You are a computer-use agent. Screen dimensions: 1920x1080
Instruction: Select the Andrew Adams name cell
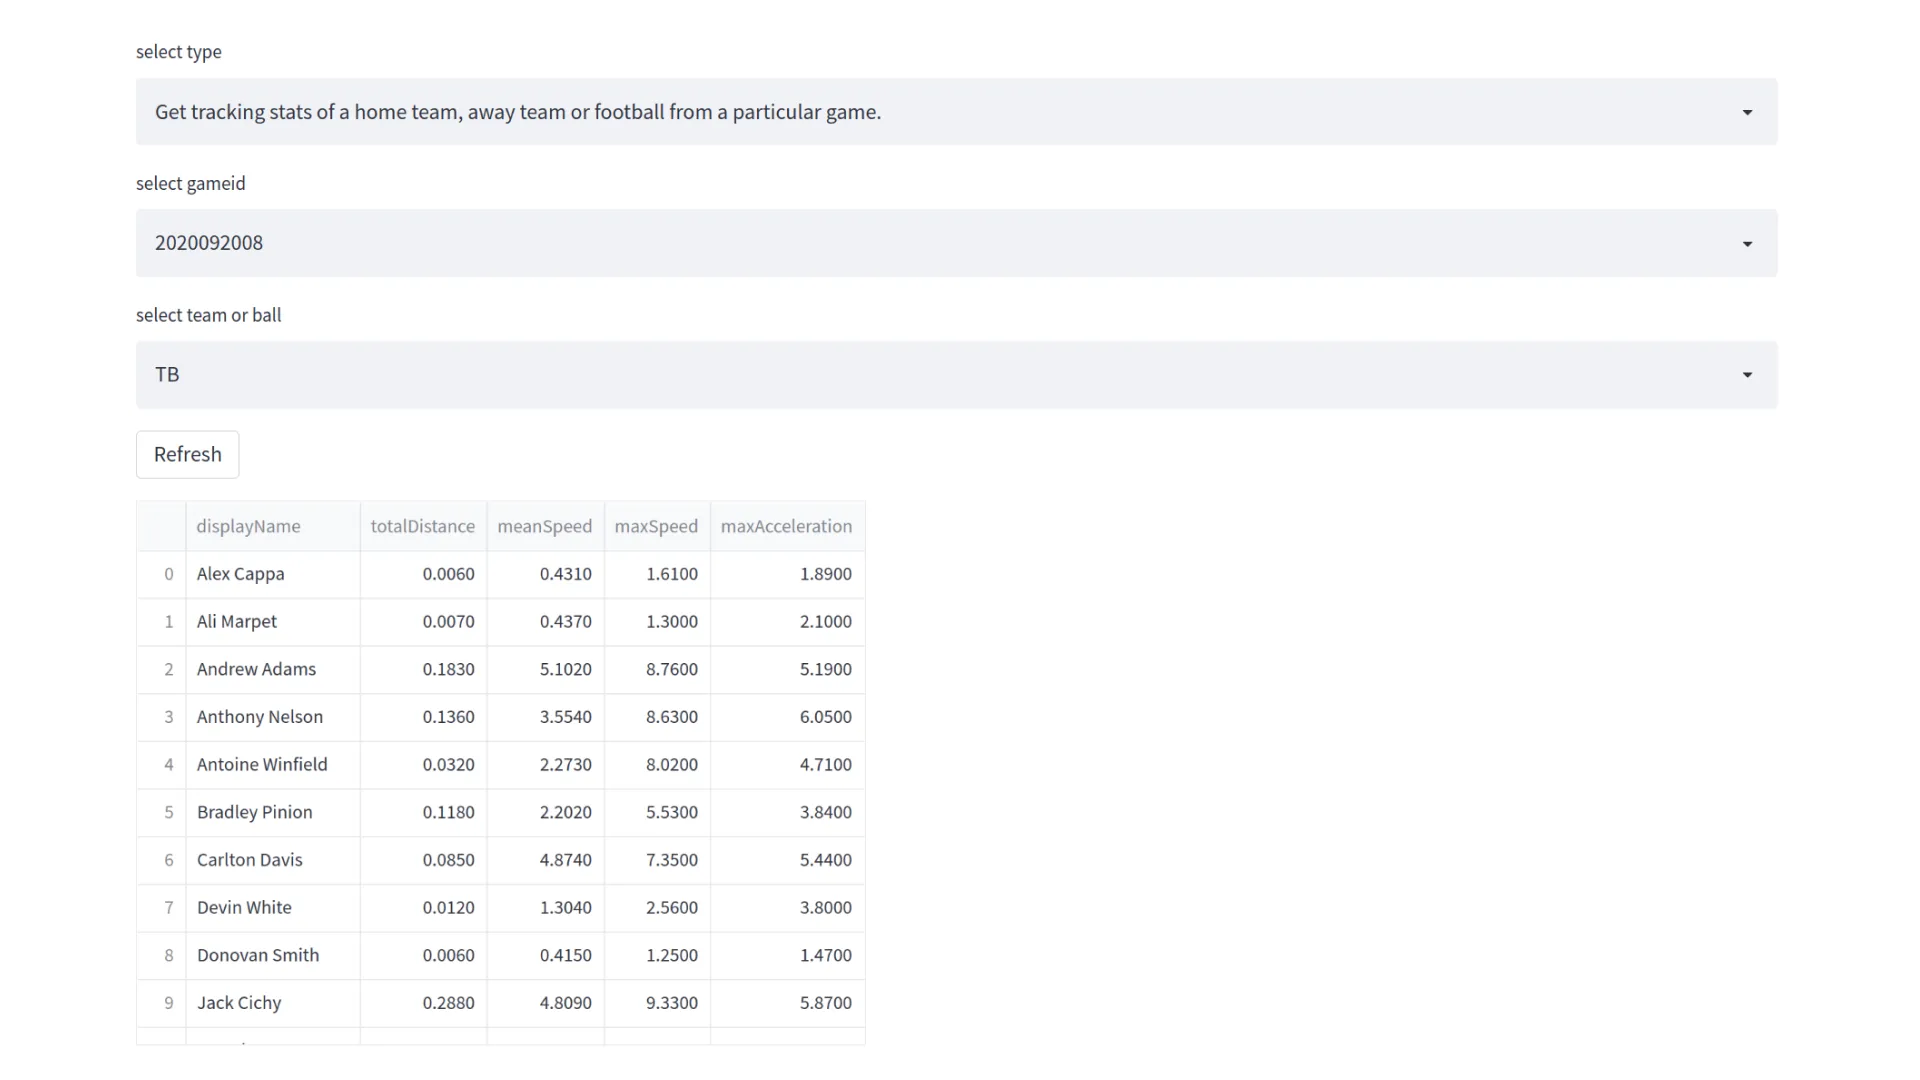[256, 669]
